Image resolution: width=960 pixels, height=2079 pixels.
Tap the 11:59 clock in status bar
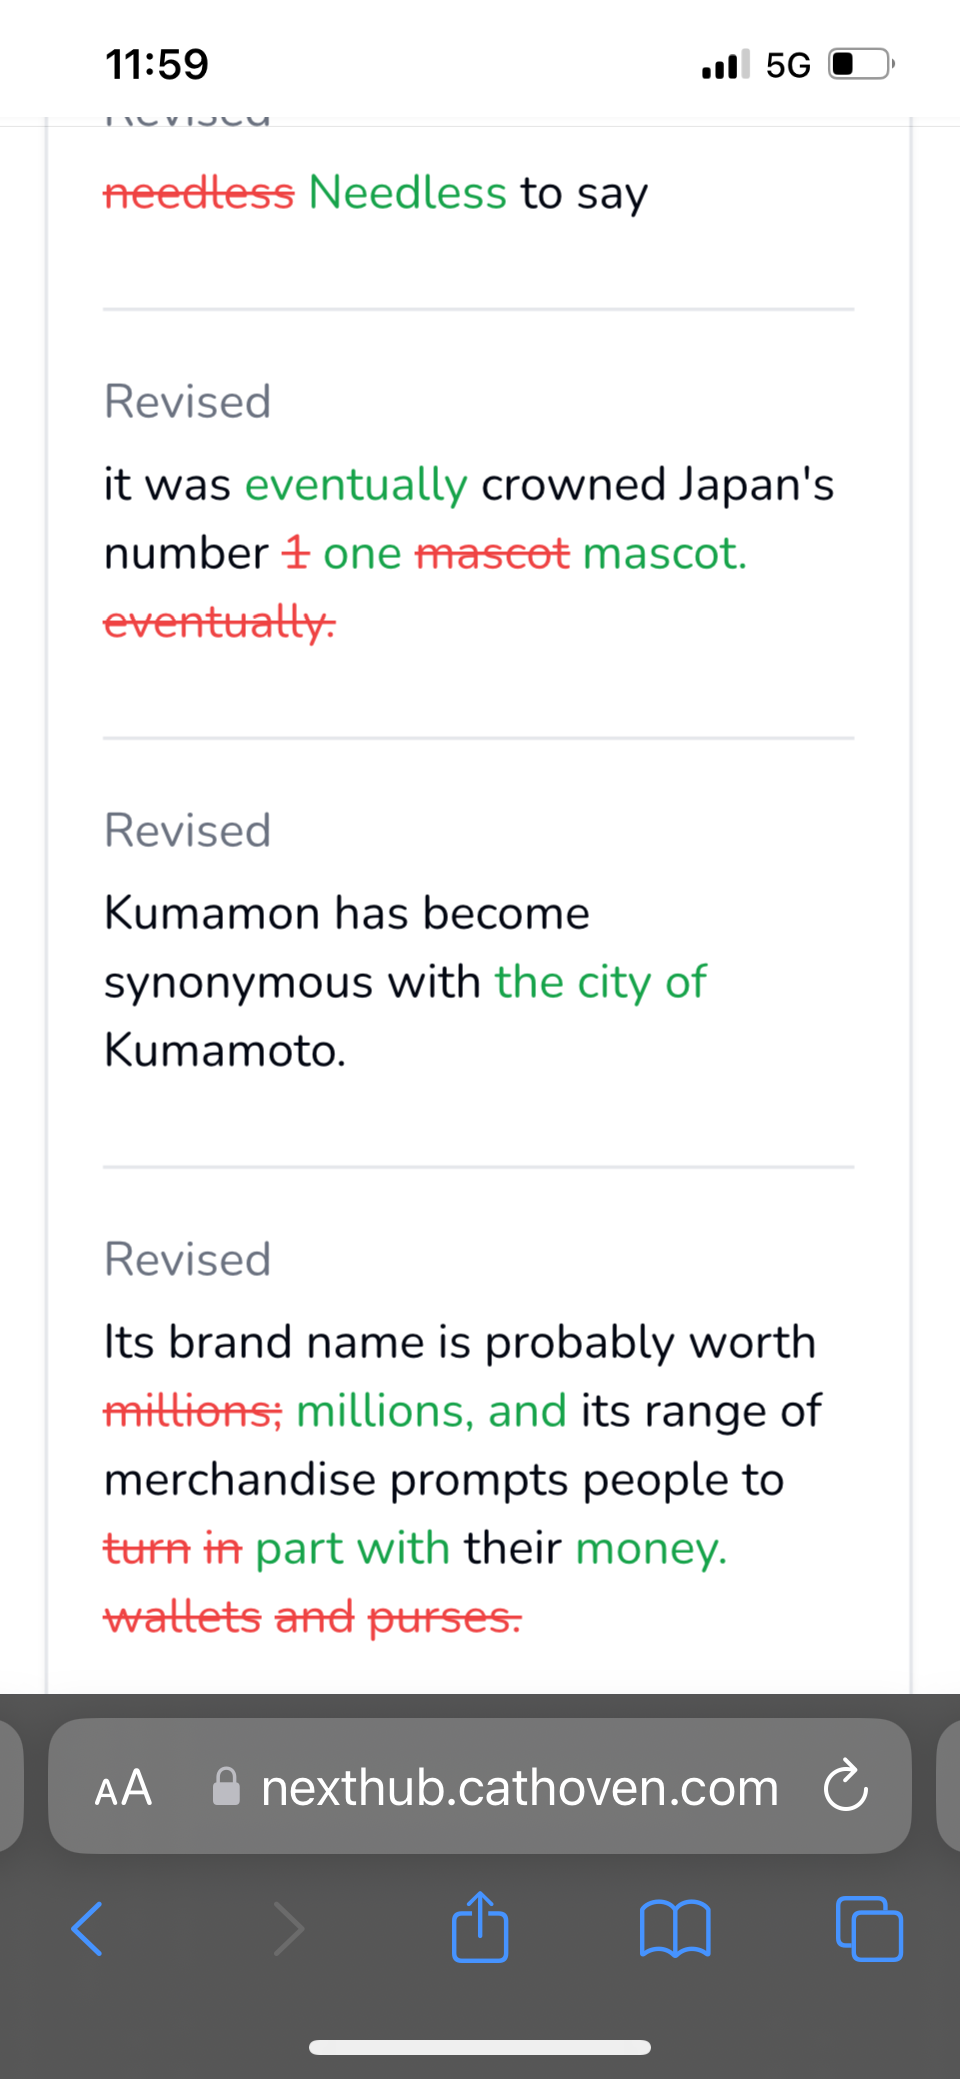(157, 65)
